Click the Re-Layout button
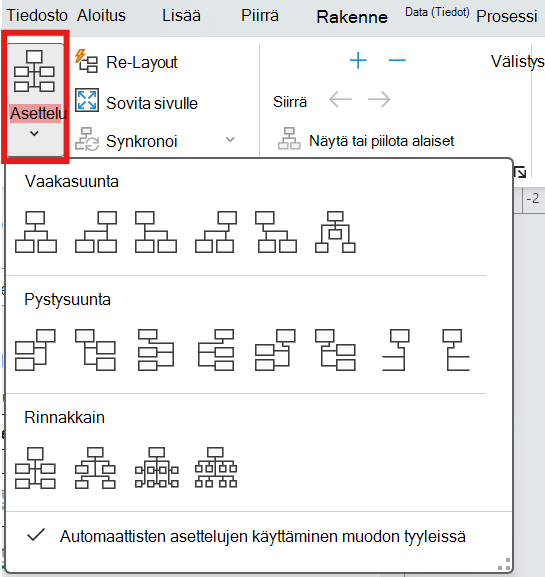This screenshot has width=545, height=577. (x=126, y=62)
